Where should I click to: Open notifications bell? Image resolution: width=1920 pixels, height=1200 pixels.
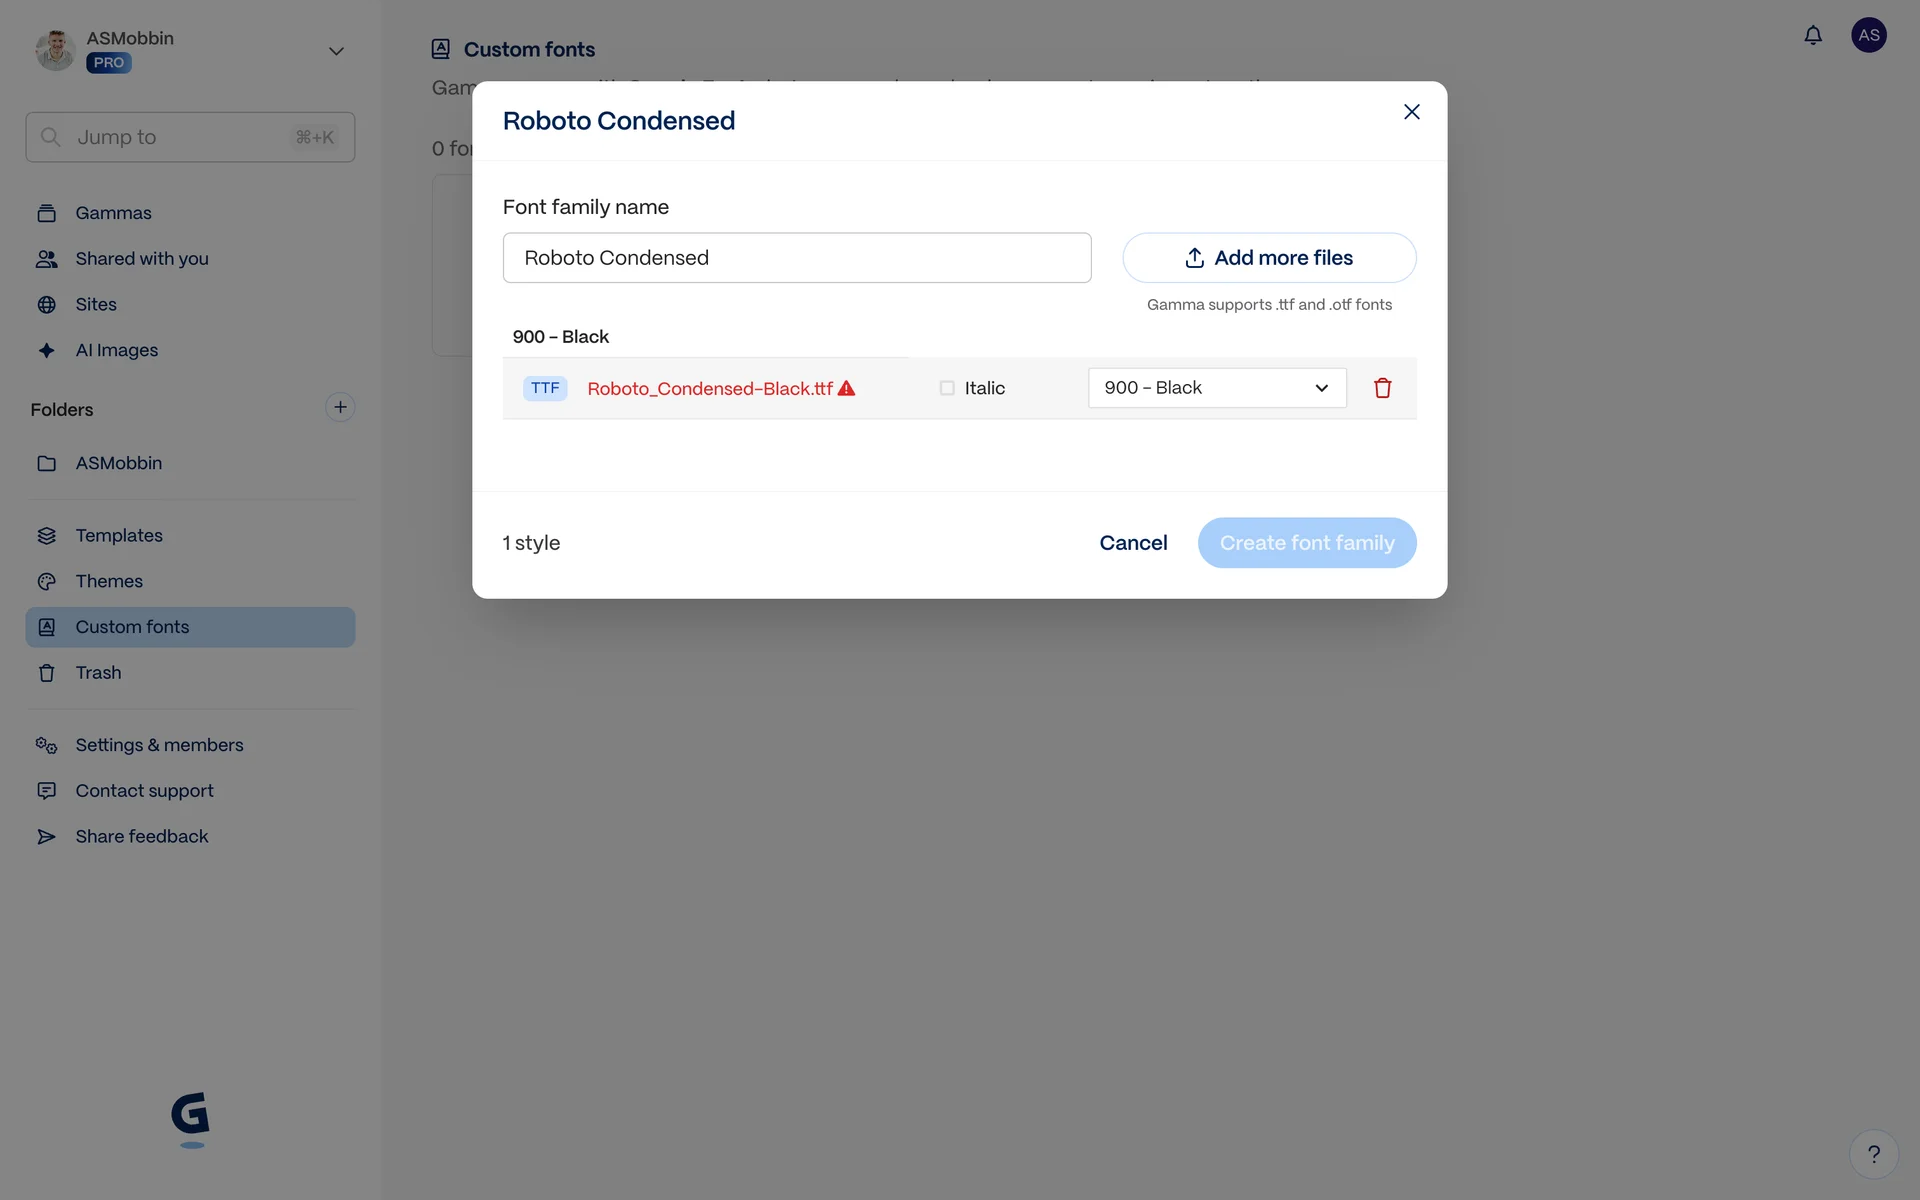(x=1812, y=36)
